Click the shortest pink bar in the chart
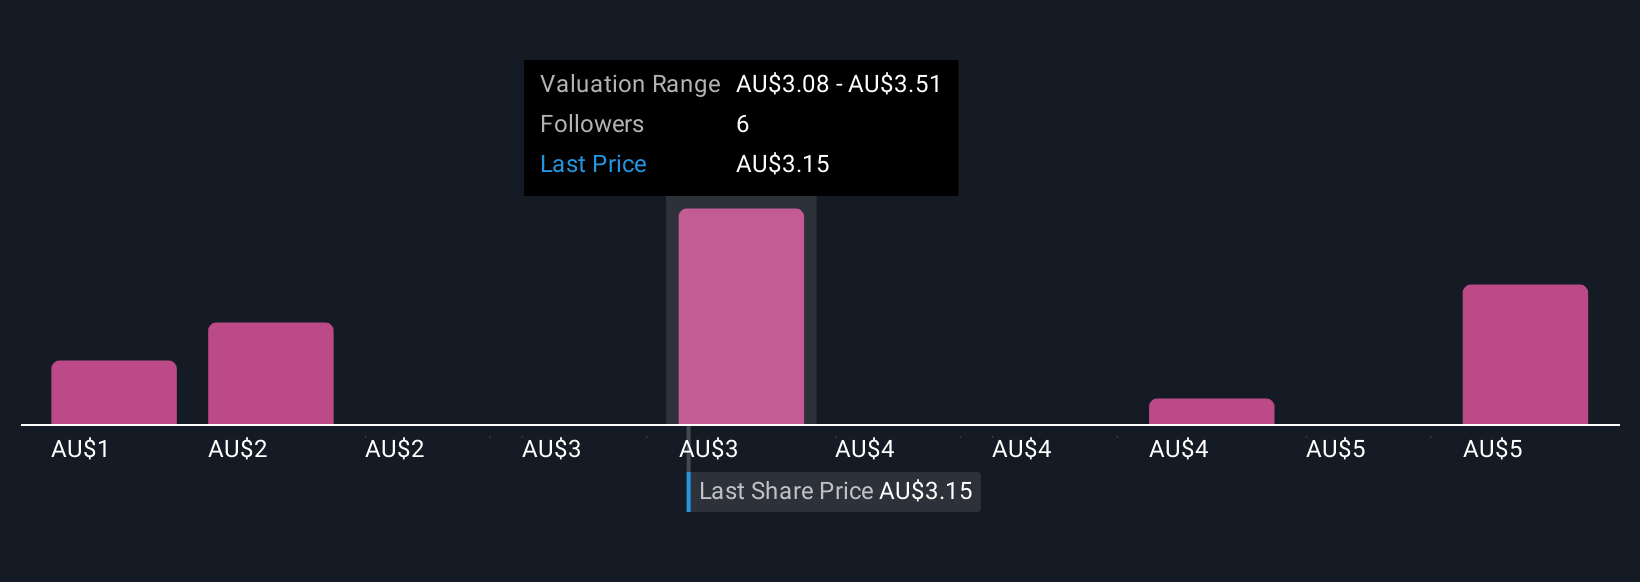 point(1211,411)
